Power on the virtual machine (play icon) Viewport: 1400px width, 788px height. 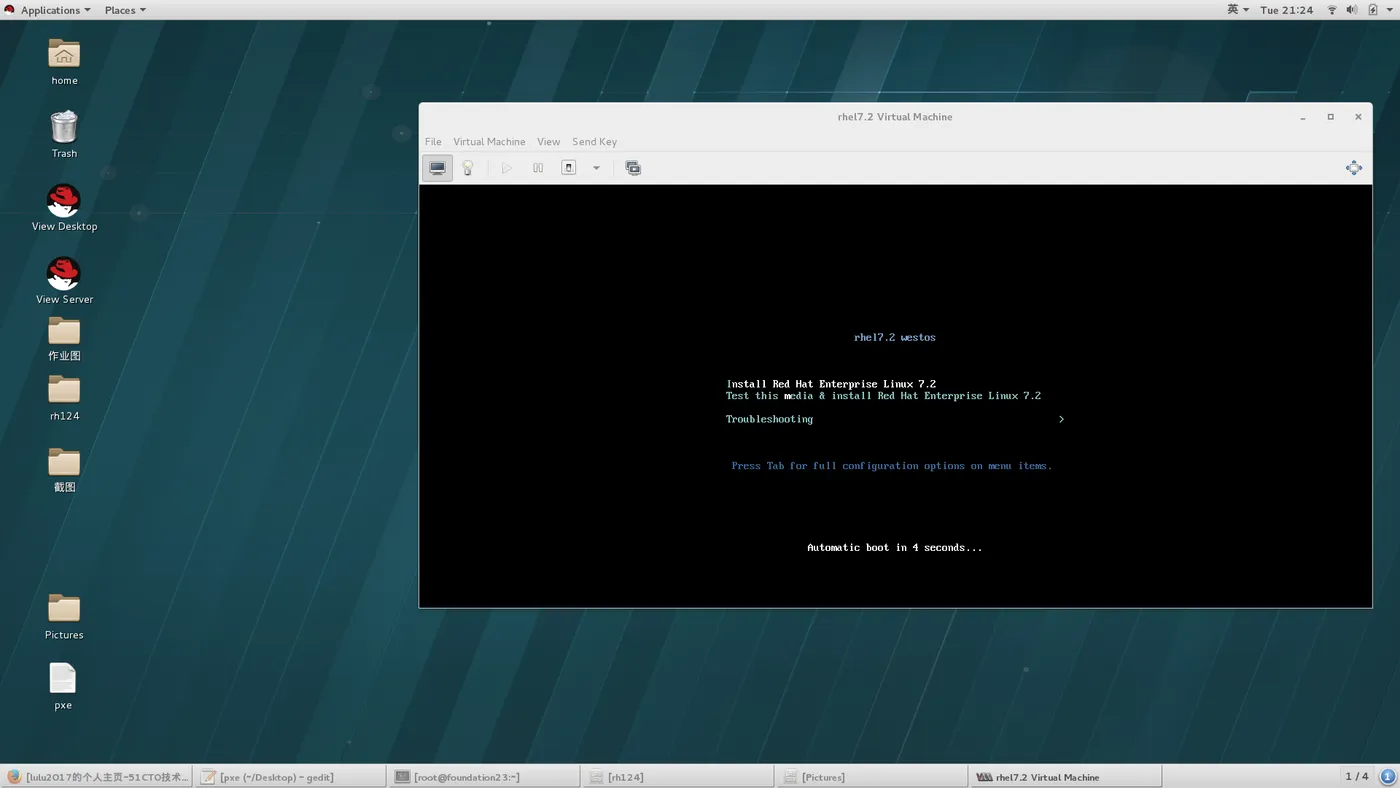pos(507,168)
